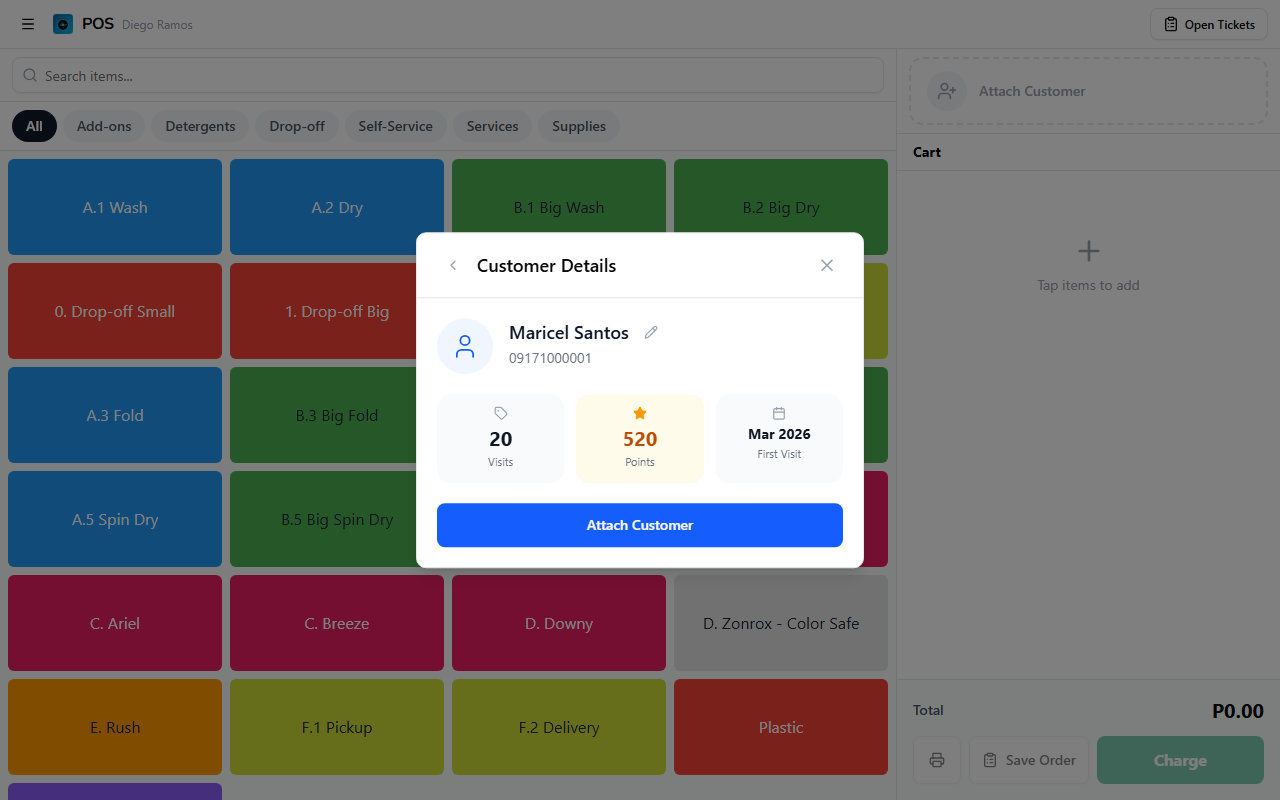Click the printer icon button

pyautogui.click(x=937, y=760)
